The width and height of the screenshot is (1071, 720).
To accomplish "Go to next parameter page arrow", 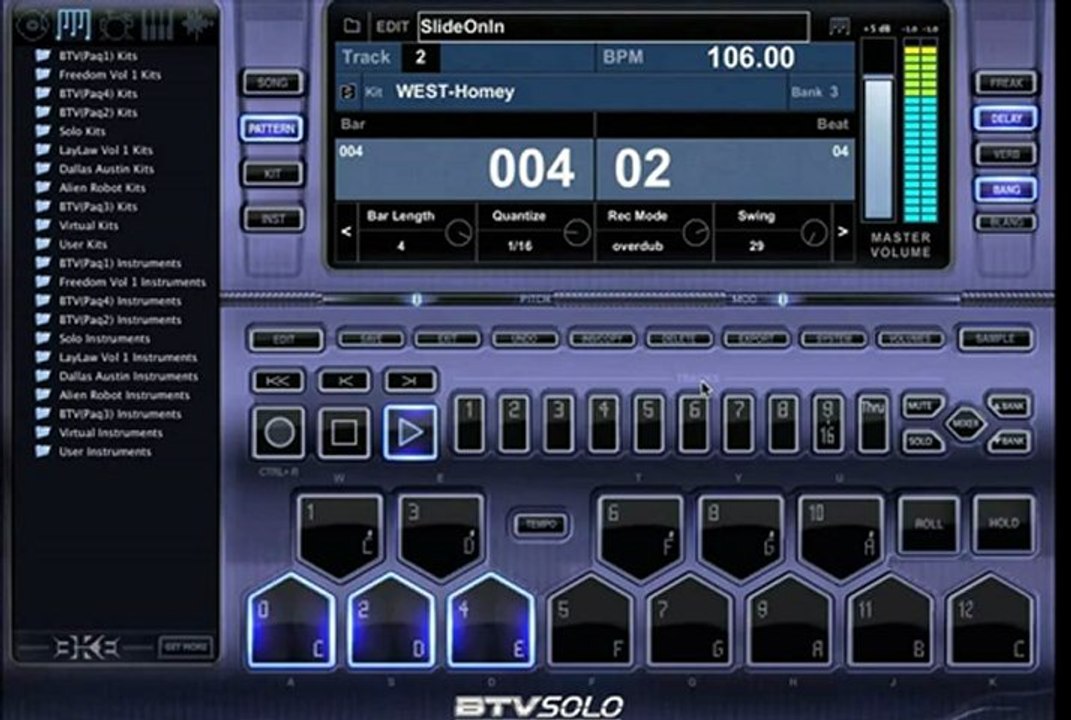I will point(843,232).
